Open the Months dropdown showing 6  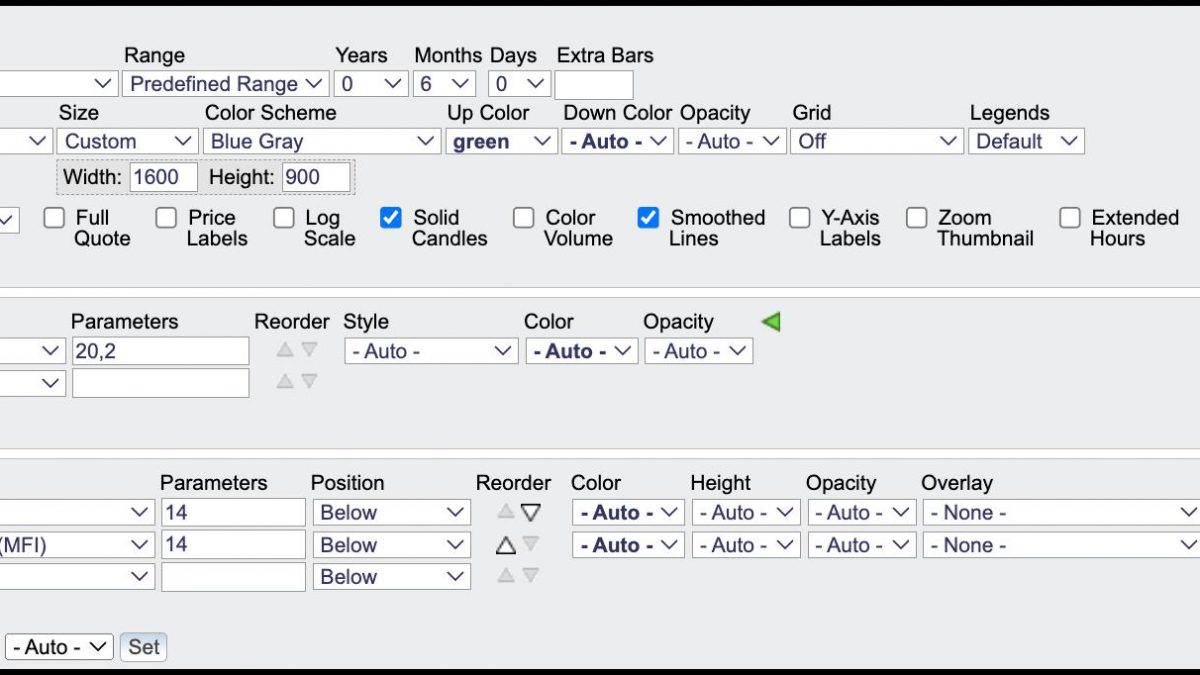coord(444,84)
